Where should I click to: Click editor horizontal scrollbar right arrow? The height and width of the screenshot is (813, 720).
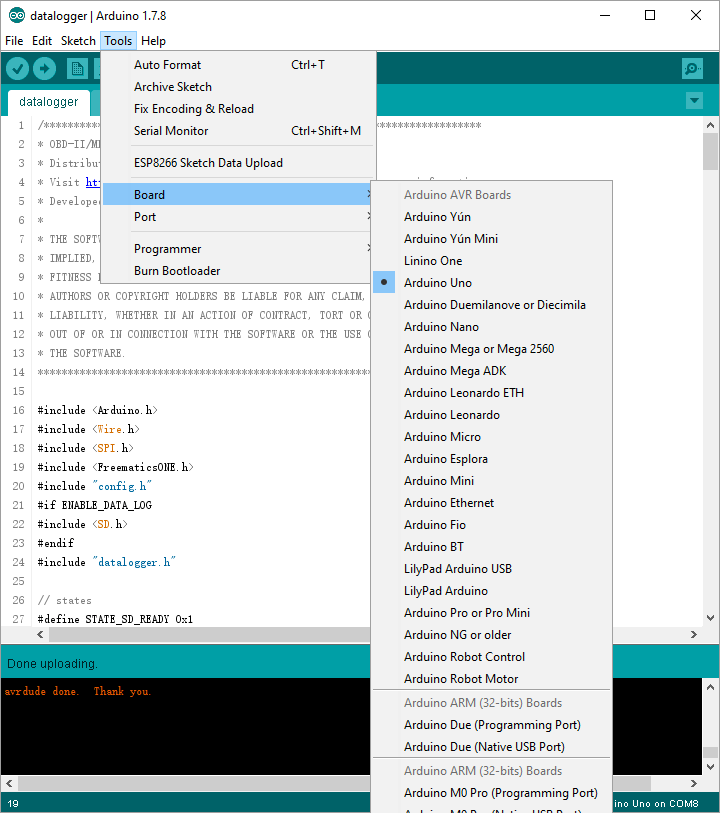[x=694, y=635]
